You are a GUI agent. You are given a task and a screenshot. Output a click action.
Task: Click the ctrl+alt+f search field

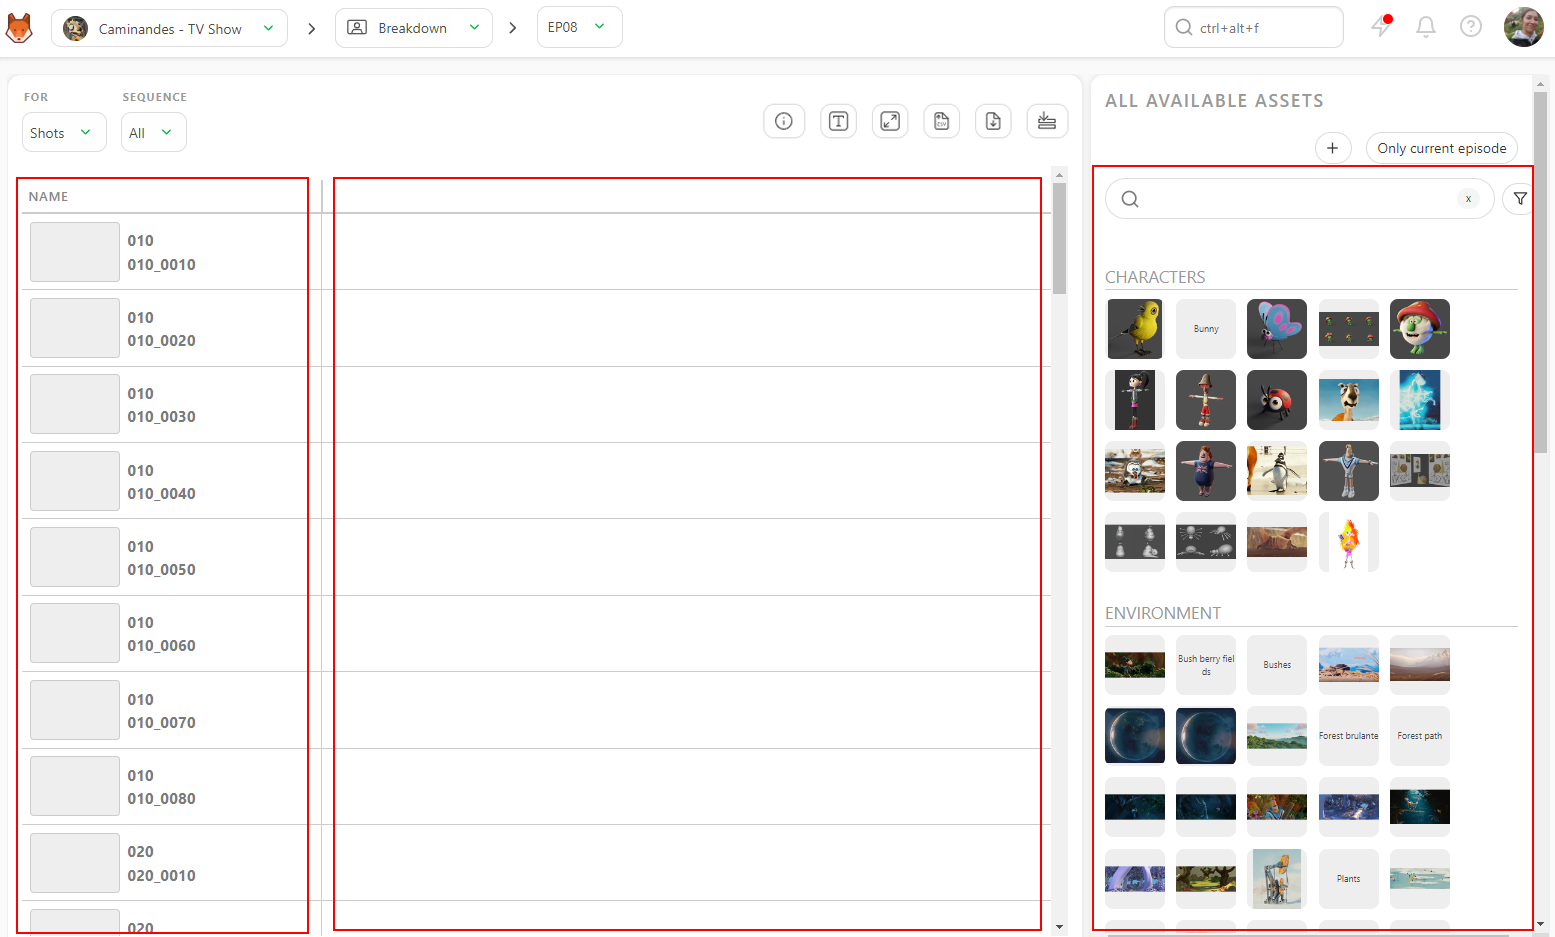pyautogui.click(x=1254, y=27)
